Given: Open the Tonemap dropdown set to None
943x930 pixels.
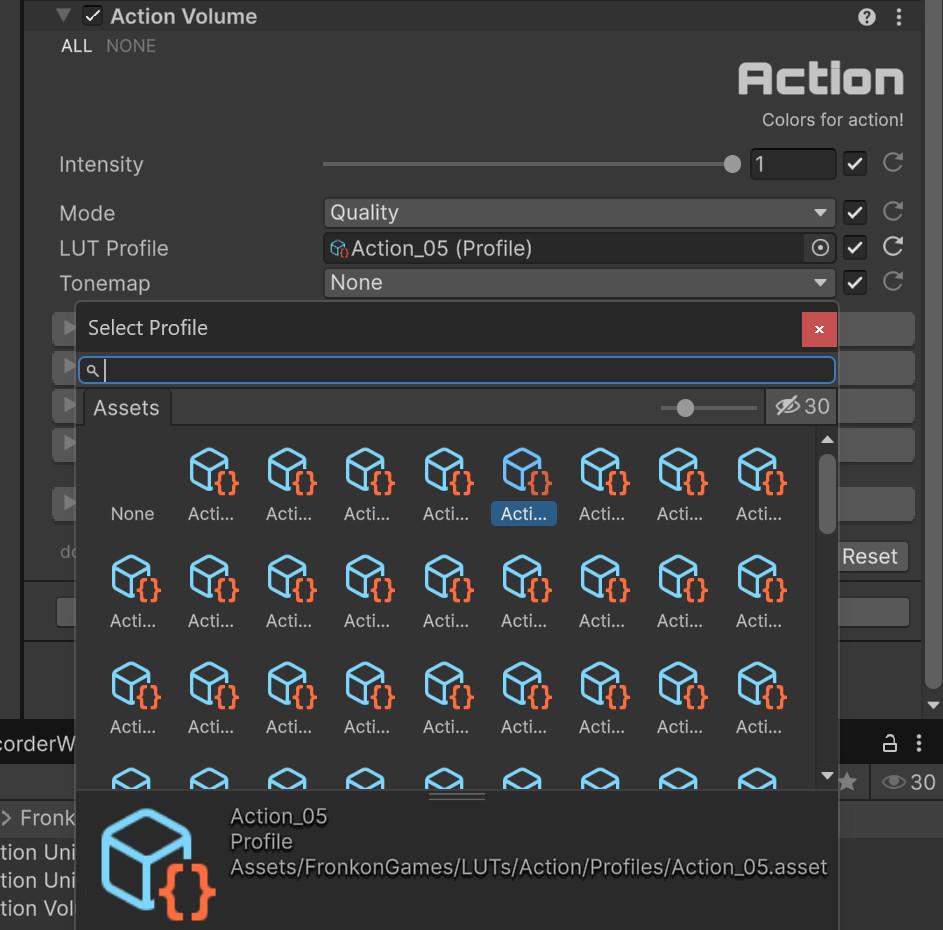Looking at the screenshot, I should (x=579, y=283).
